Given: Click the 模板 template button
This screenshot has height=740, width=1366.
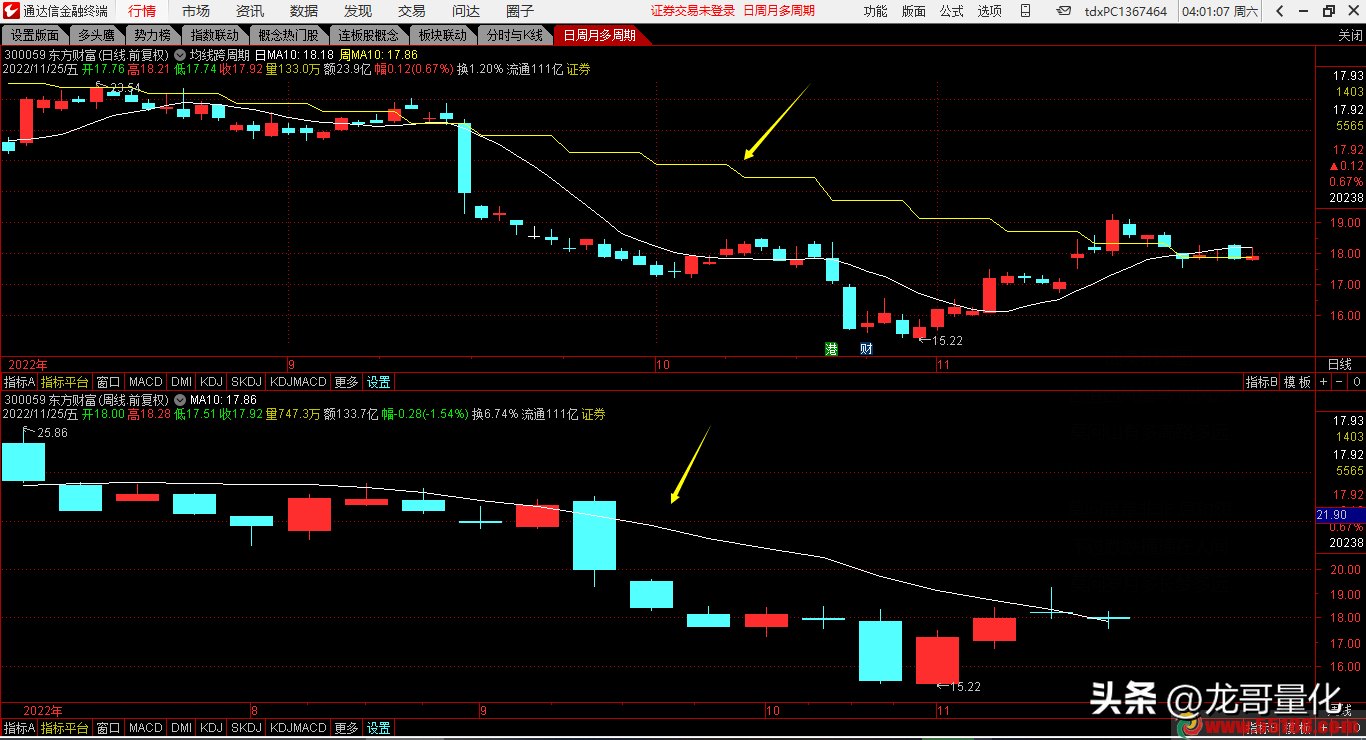Looking at the screenshot, I should pos(1297,382).
